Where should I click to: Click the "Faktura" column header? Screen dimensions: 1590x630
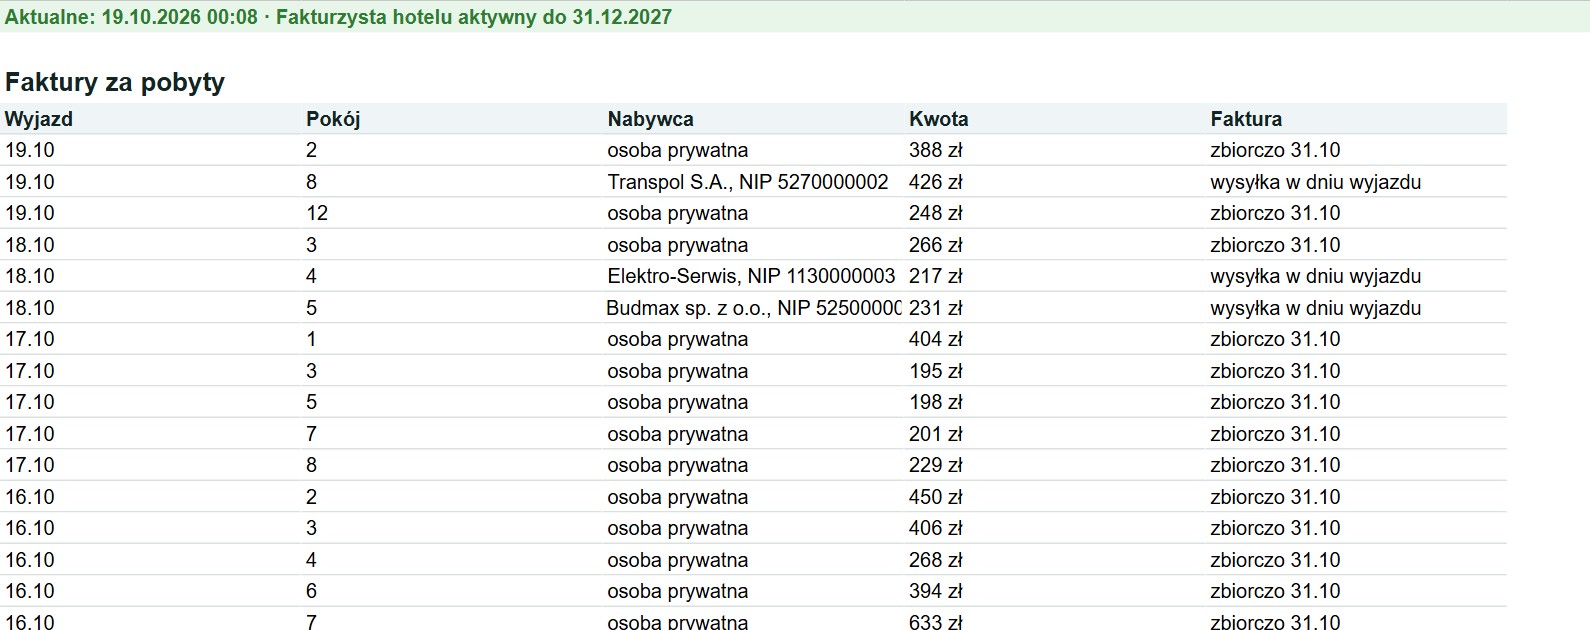pos(1246,119)
